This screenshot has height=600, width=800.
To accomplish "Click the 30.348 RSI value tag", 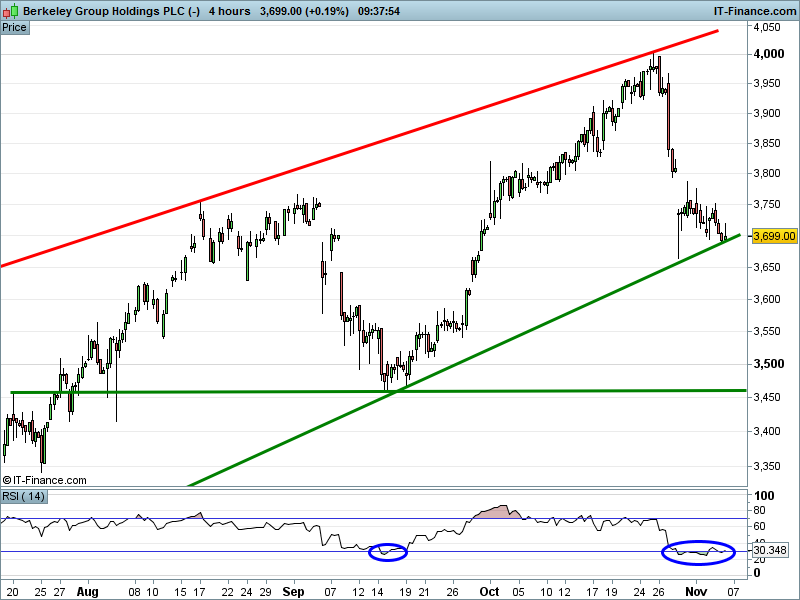I will pyautogui.click(x=769, y=550).
